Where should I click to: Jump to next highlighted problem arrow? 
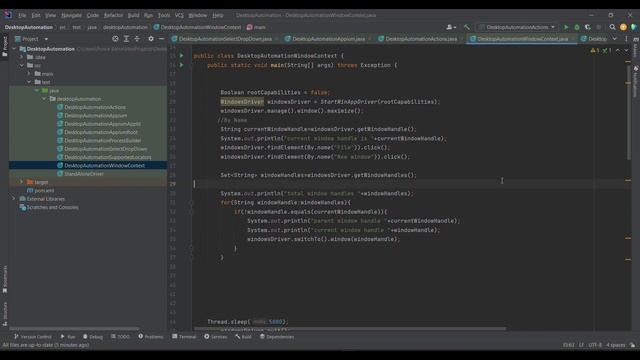coord(626,50)
